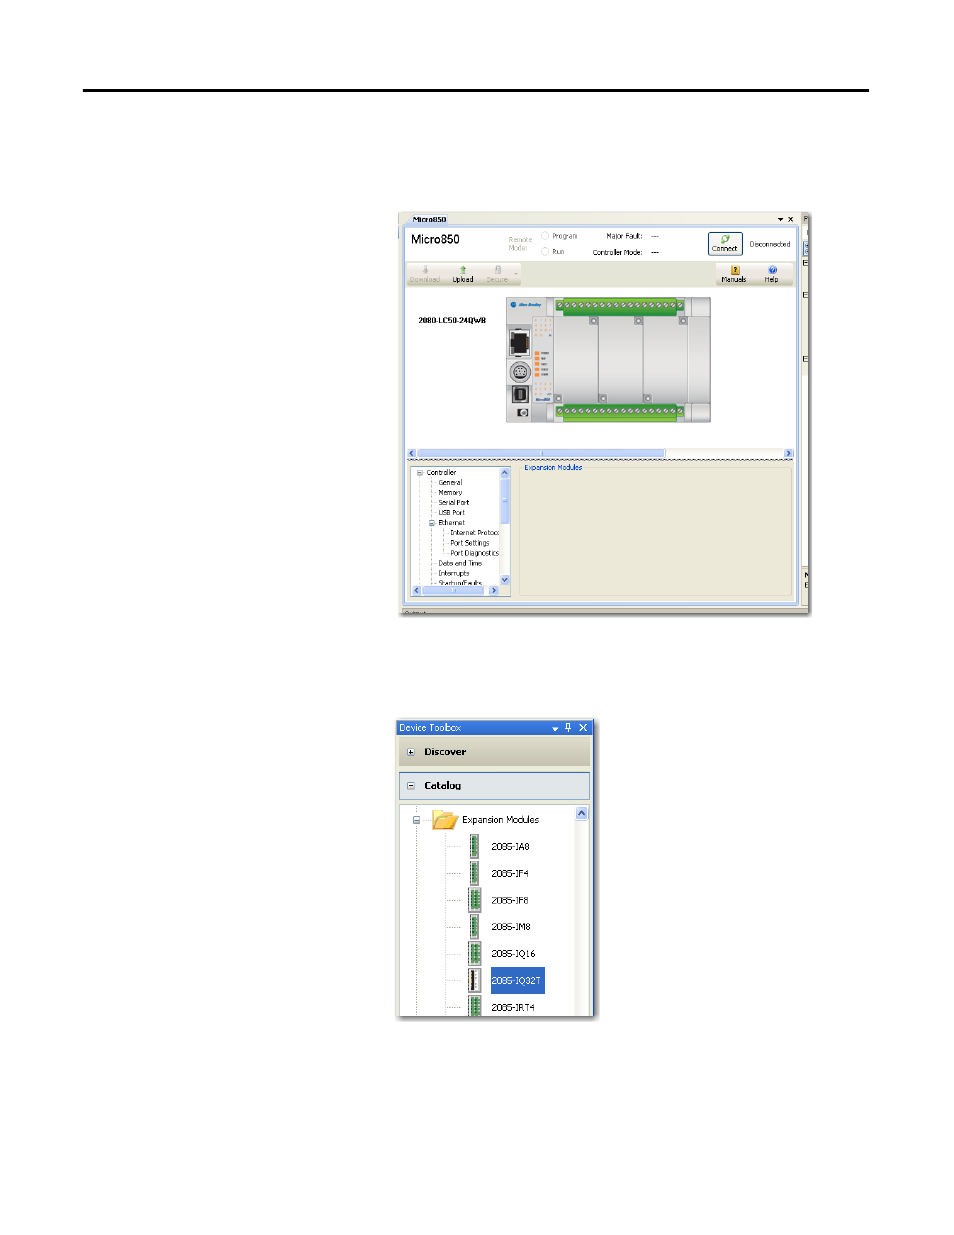Image resolution: width=954 pixels, height=1235 pixels.
Task: Click the 2085-IQ16 module icon
Action: [x=475, y=954]
